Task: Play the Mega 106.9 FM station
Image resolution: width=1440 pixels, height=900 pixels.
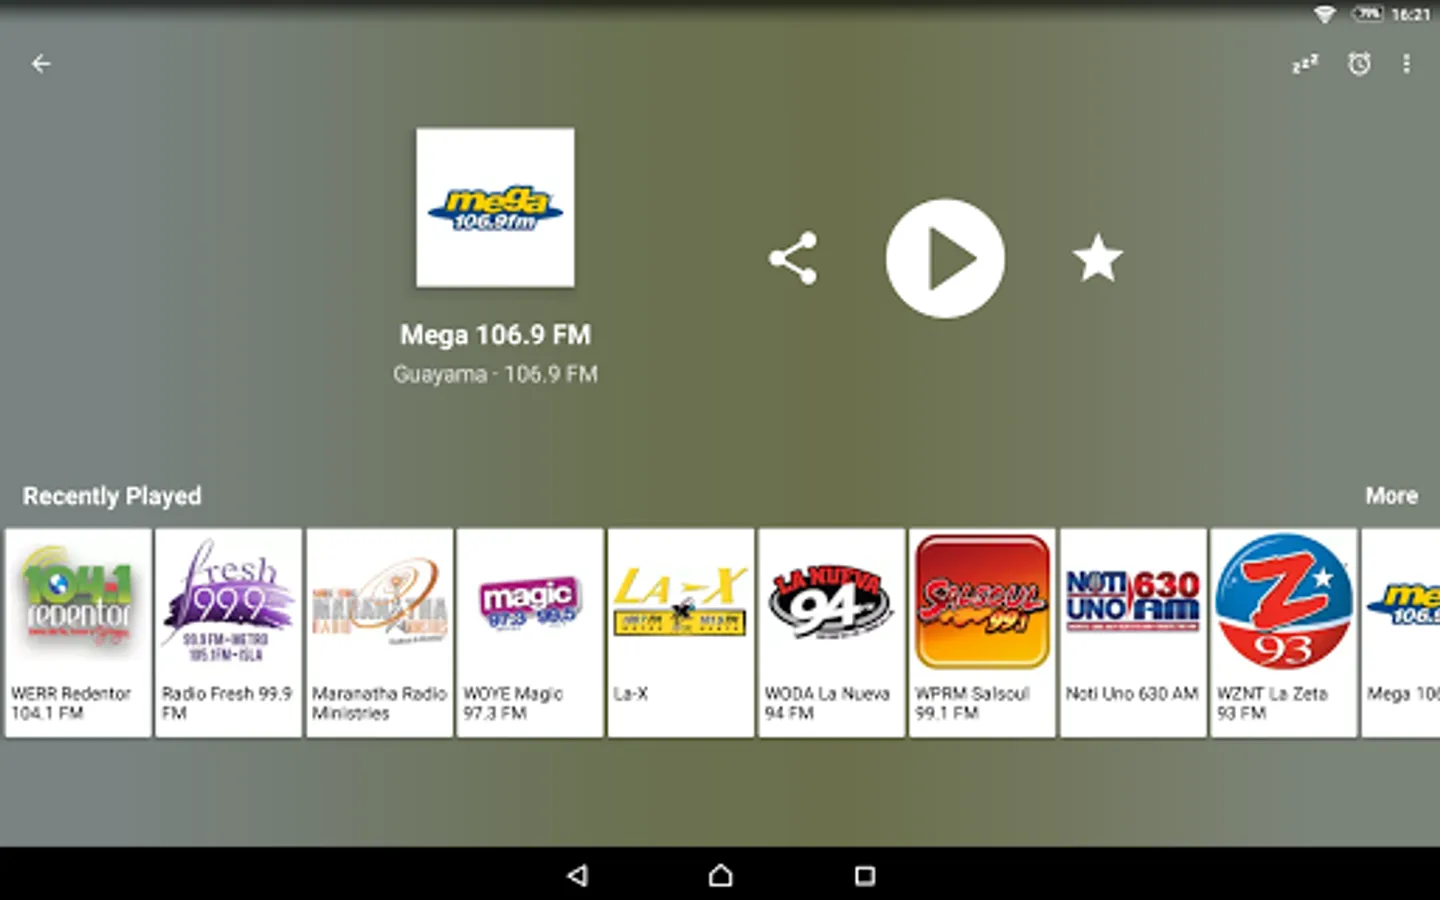Action: (945, 259)
